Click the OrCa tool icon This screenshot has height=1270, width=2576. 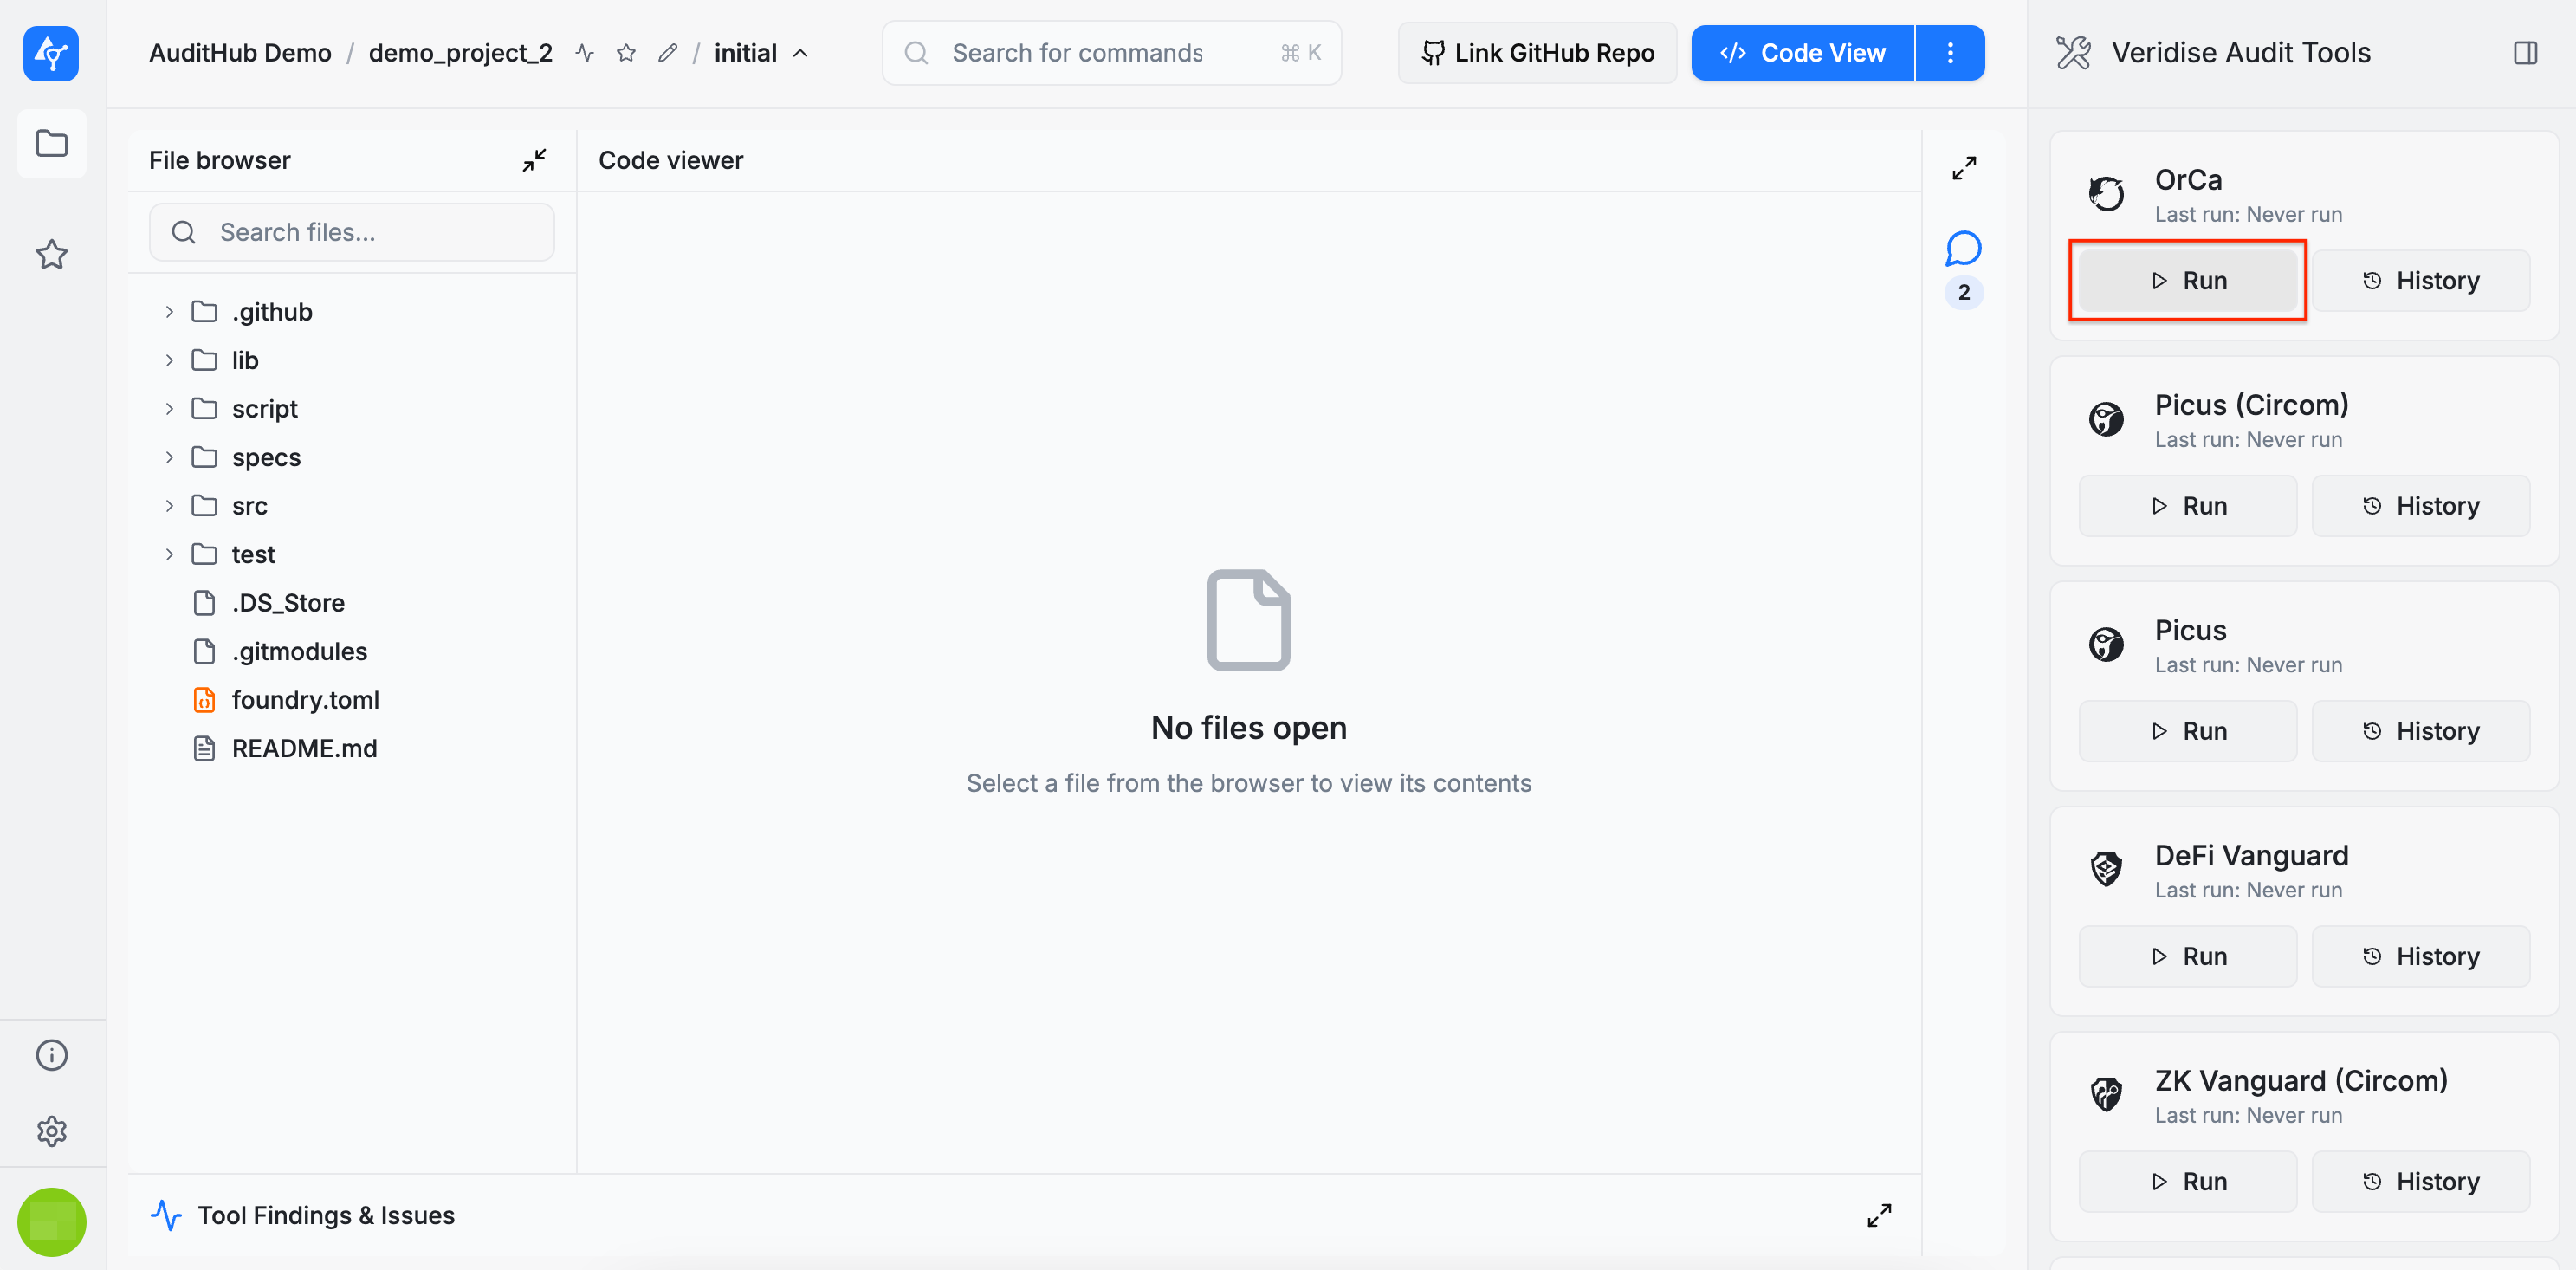tap(2106, 194)
